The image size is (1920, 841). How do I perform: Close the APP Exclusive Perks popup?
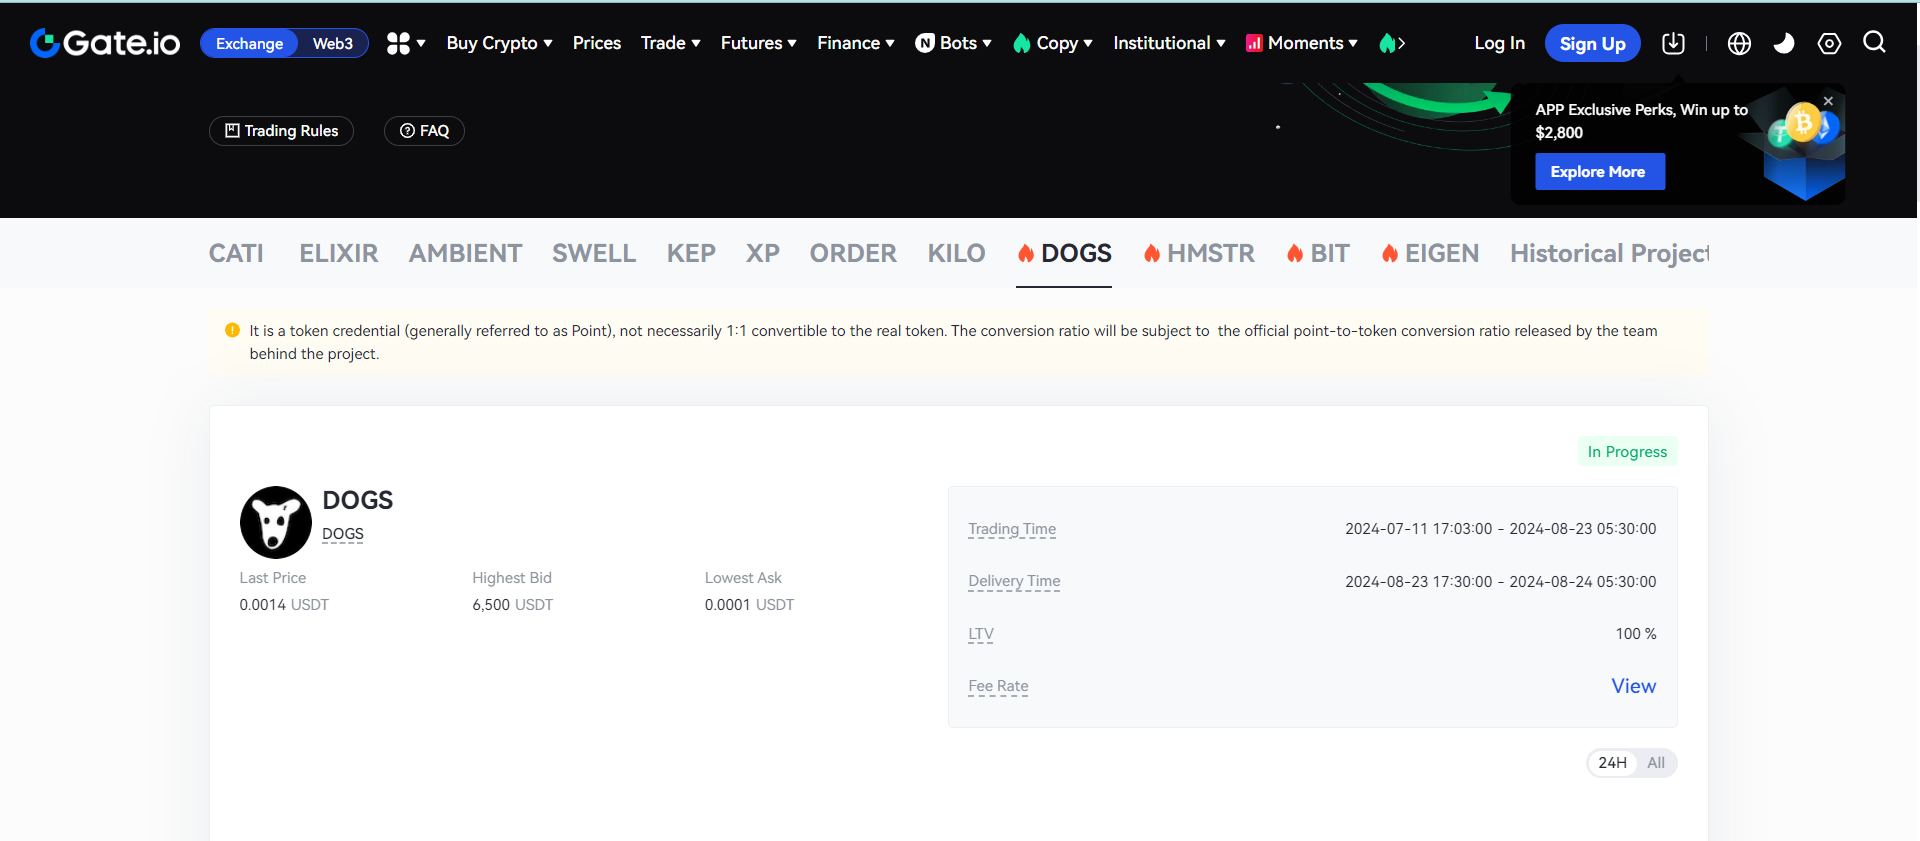[x=1828, y=101]
